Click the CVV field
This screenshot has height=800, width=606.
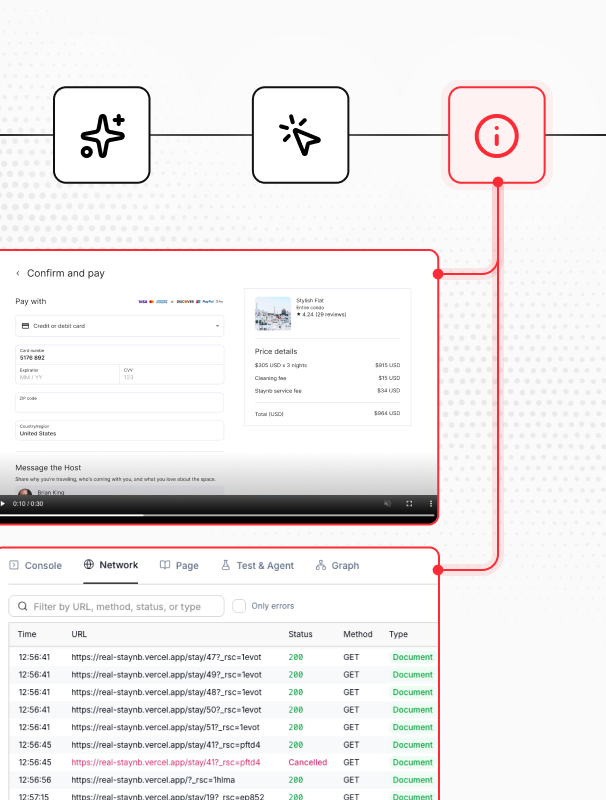click(172, 374)
